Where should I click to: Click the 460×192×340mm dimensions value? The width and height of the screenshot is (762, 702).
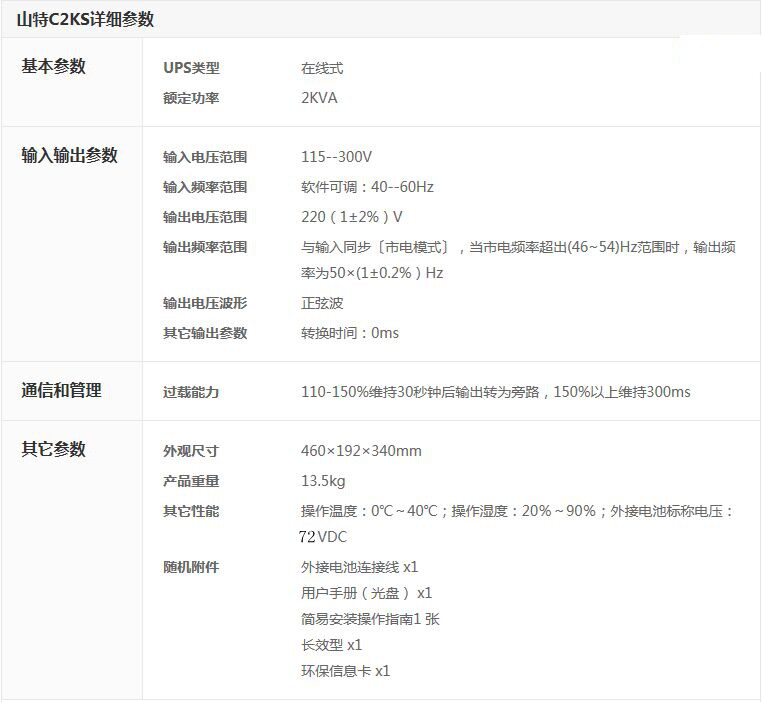click(361, 451)
